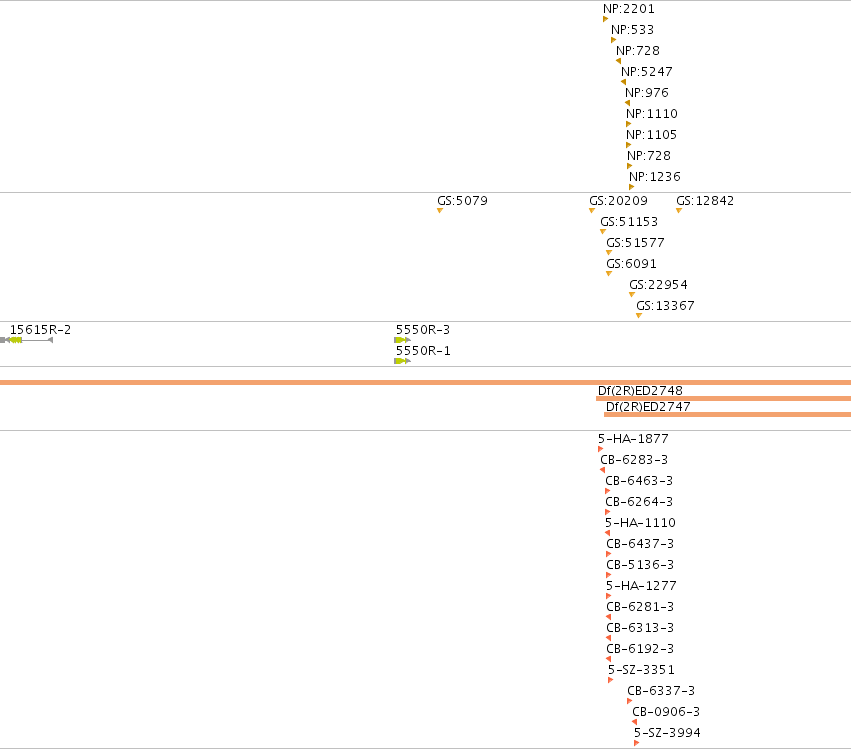Select the GS:5079 insertion label
The height and width of the screenshot is (749, 851).
tap(462, 201)
